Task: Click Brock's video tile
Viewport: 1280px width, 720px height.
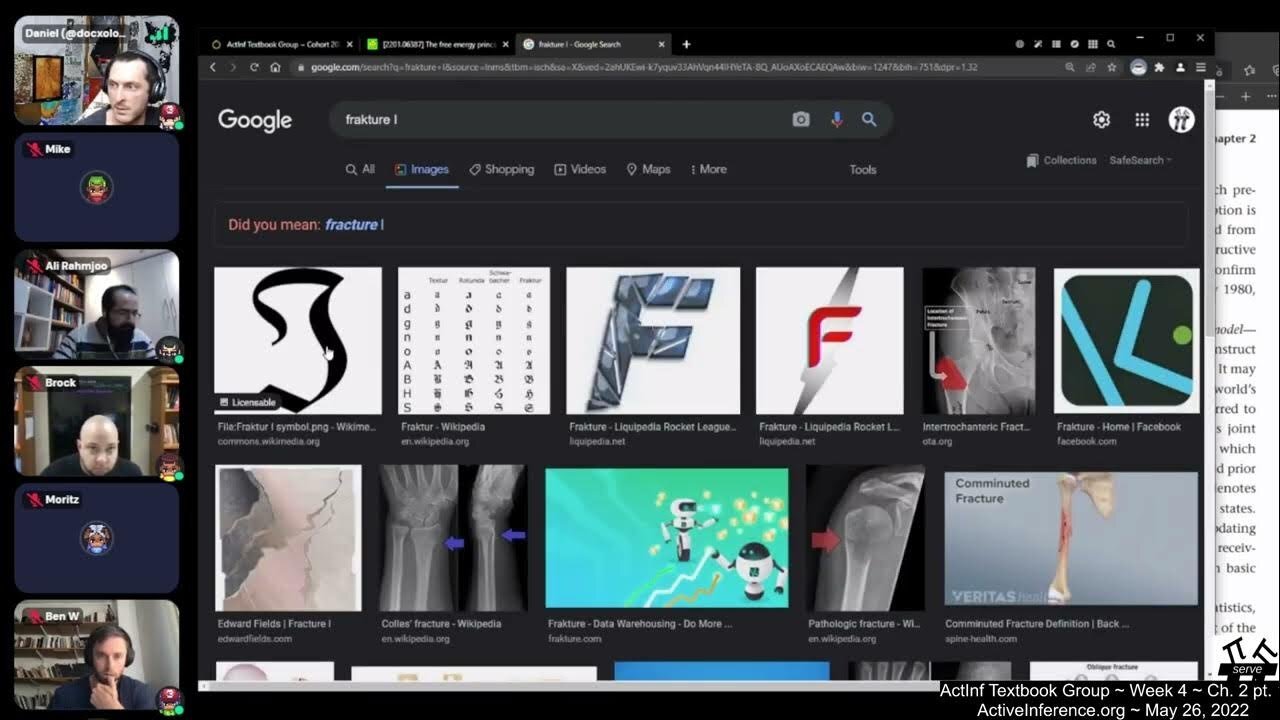Action: coord(97,421)
